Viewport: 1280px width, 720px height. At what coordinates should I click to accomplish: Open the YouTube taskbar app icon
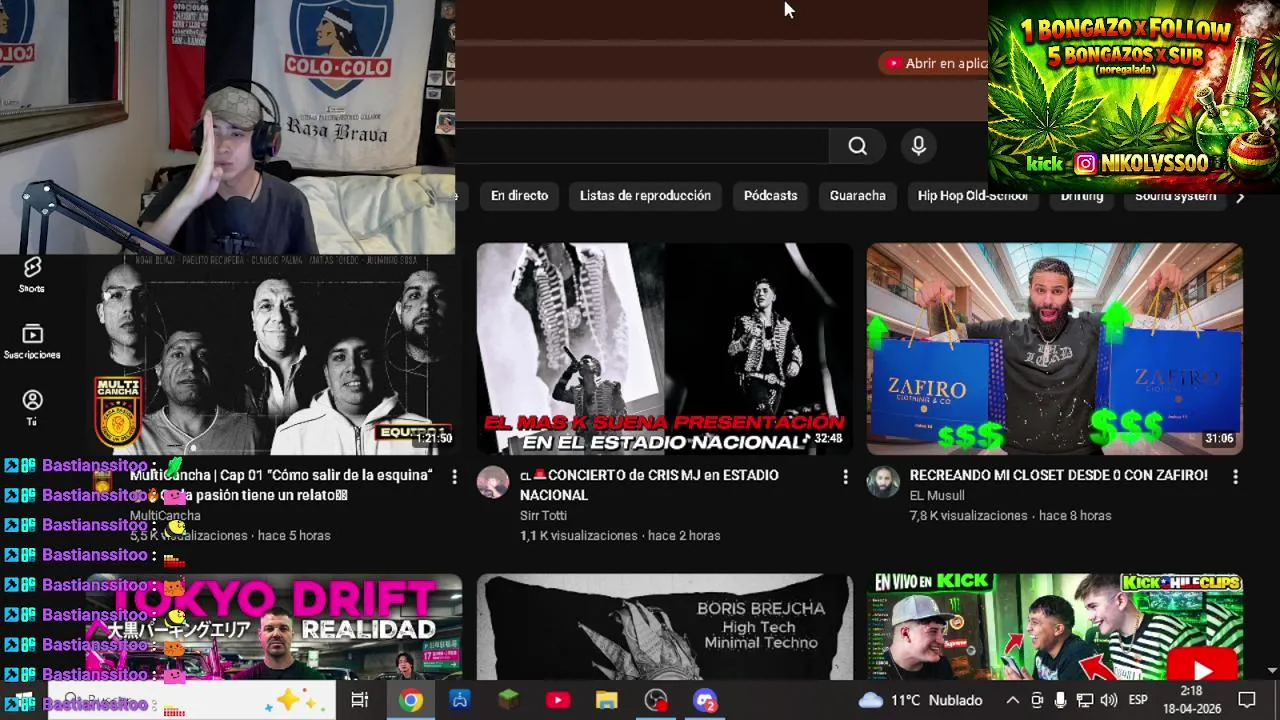click(558, 700)
